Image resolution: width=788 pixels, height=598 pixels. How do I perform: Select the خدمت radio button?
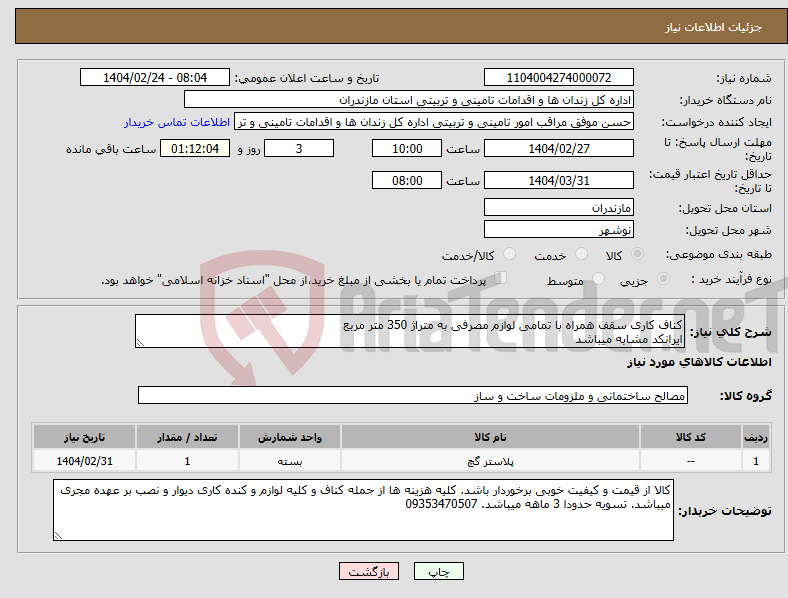coord(581,254)
